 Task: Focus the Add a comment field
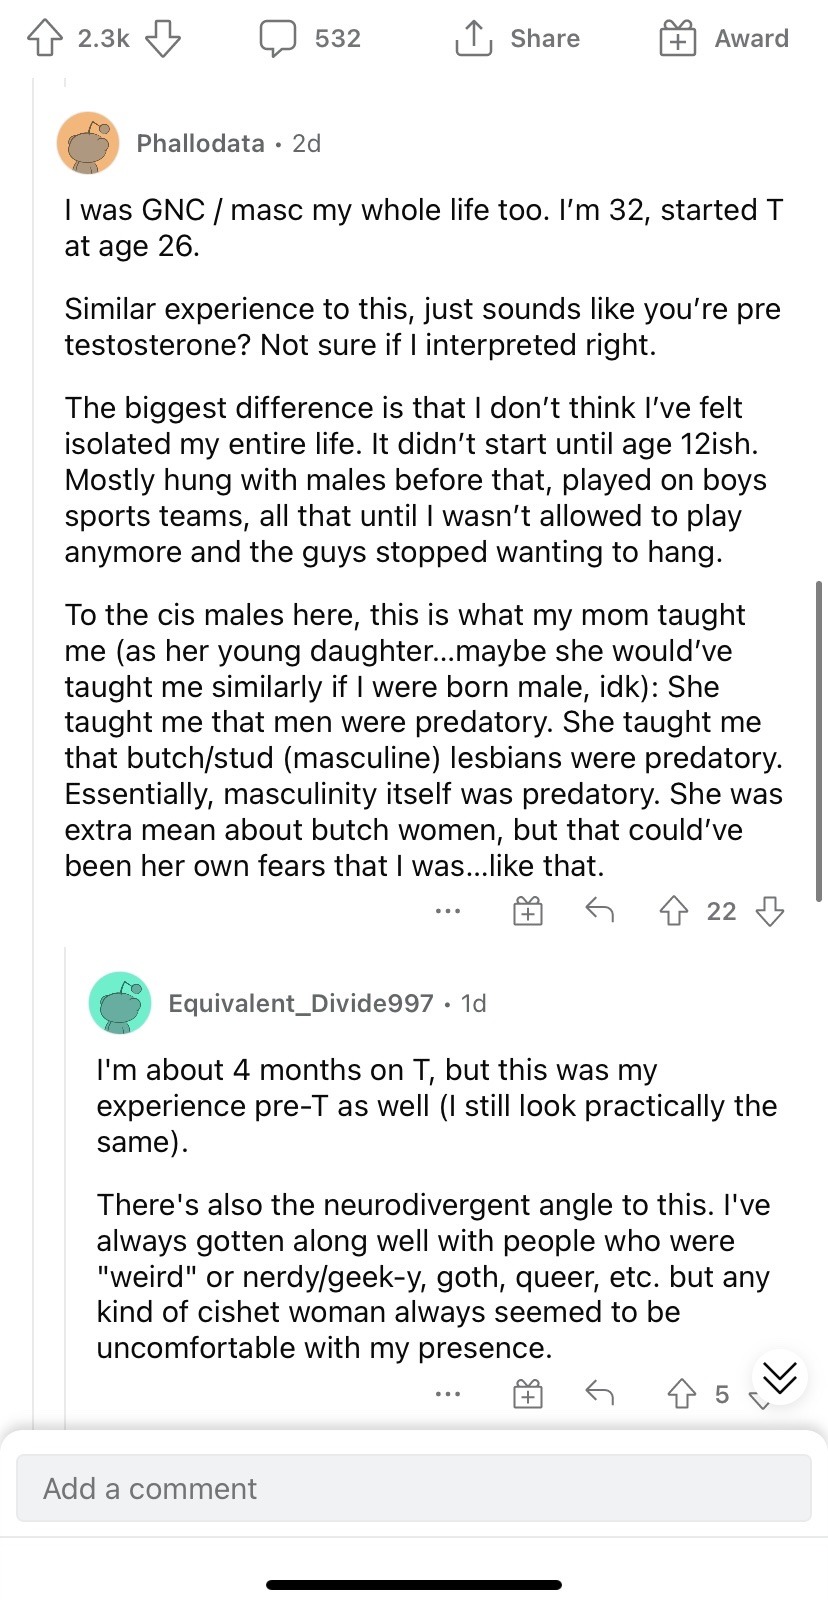tap(414, 1488)
